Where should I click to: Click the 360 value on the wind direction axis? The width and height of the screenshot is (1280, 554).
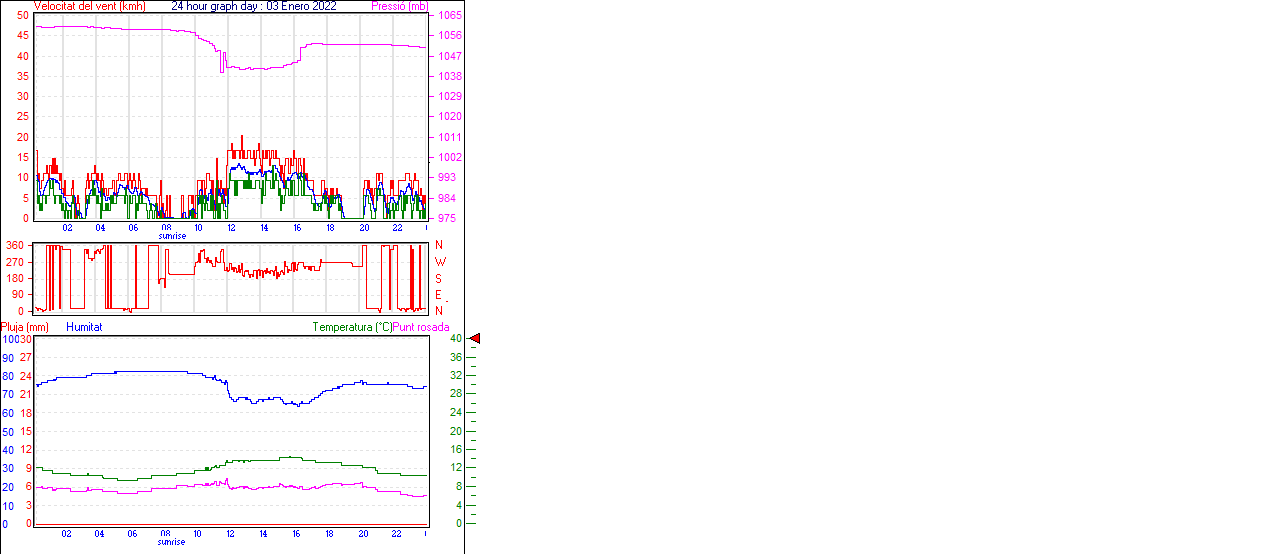[16, 245]
